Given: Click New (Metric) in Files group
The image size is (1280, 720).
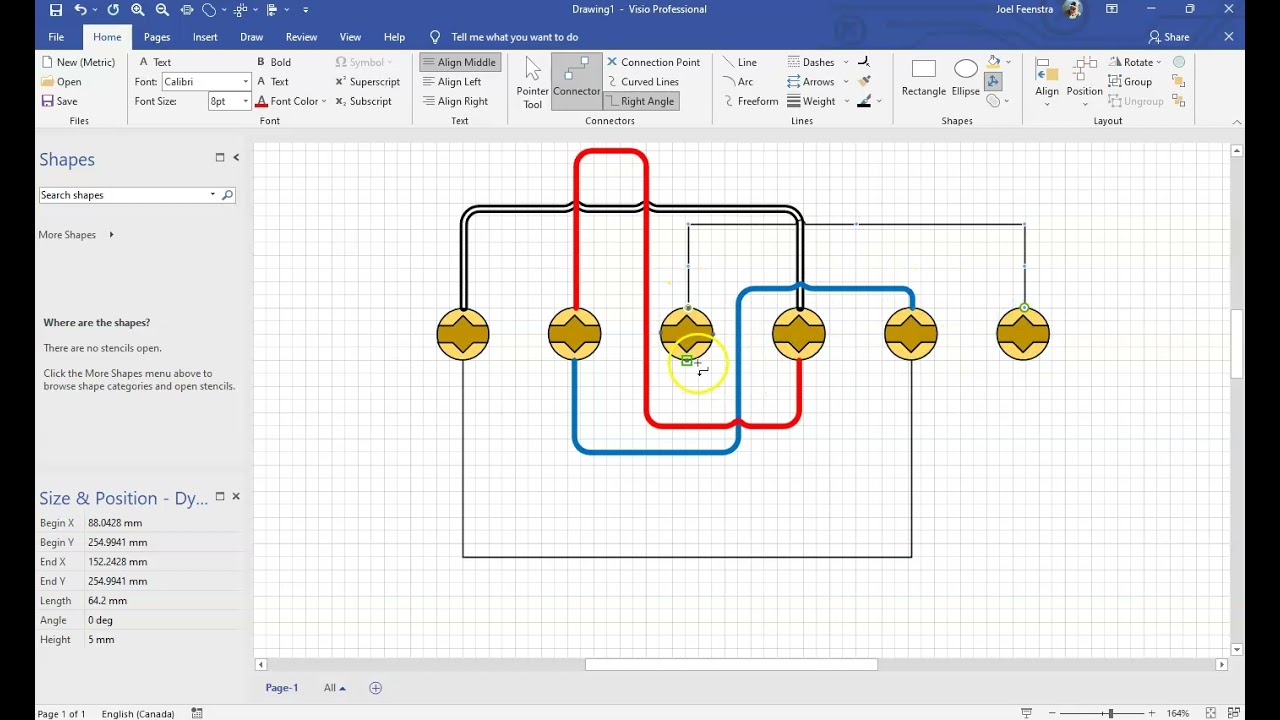Looking at the screenshot, I should click(78, 62).
